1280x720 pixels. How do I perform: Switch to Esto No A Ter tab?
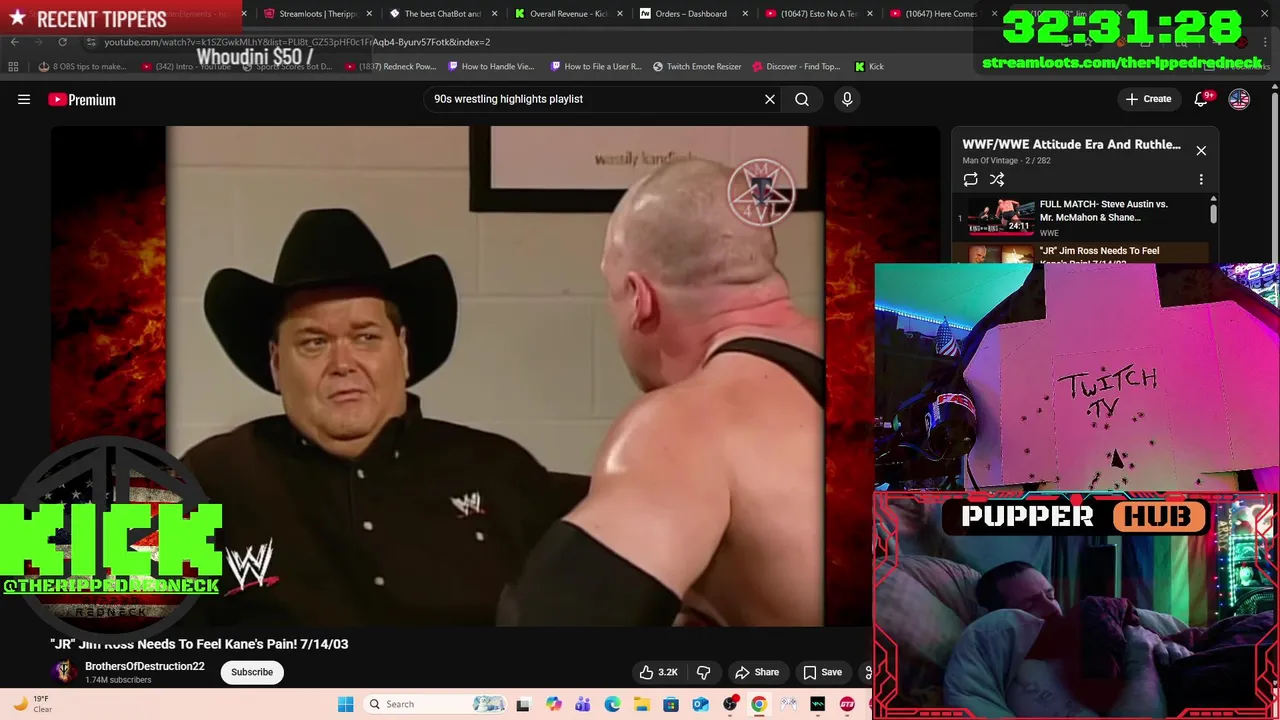[818, 14]
